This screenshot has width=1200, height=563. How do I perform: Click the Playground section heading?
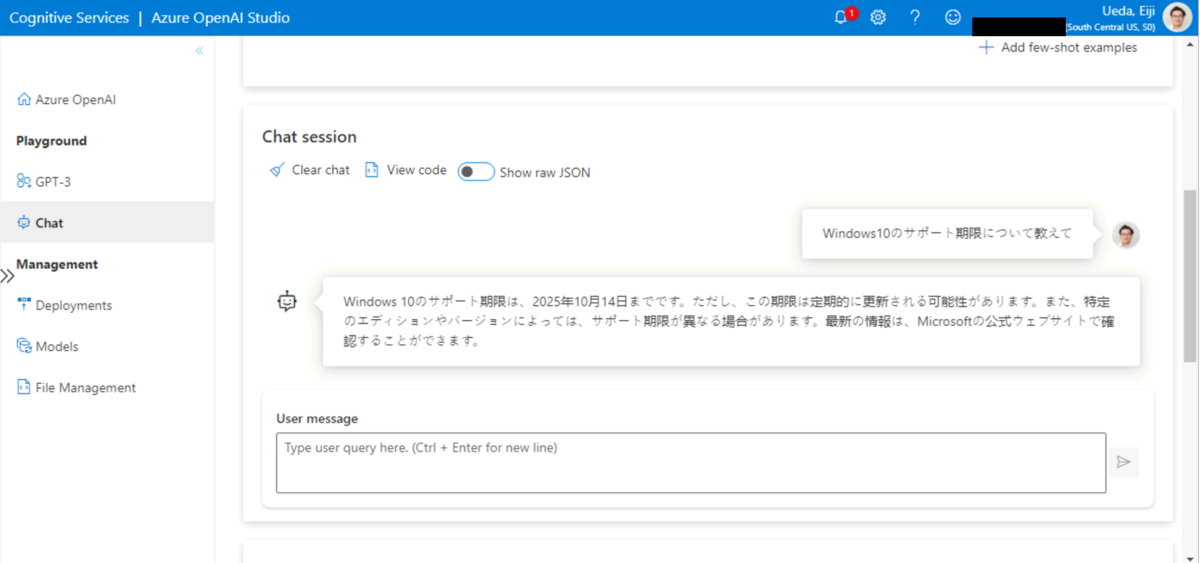[x=51, y=141]
